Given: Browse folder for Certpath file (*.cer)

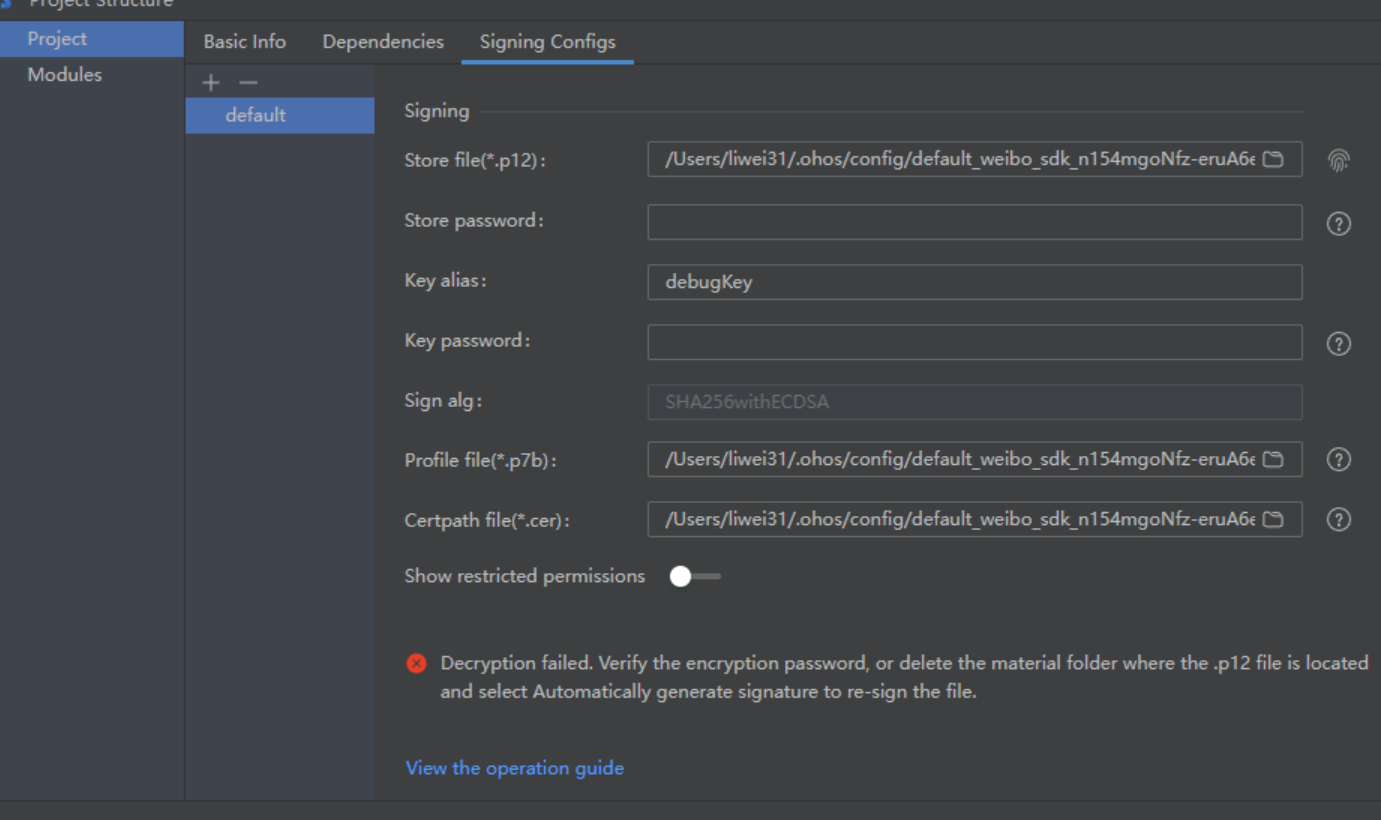Looking at the screenshot, I should 1272,520.
